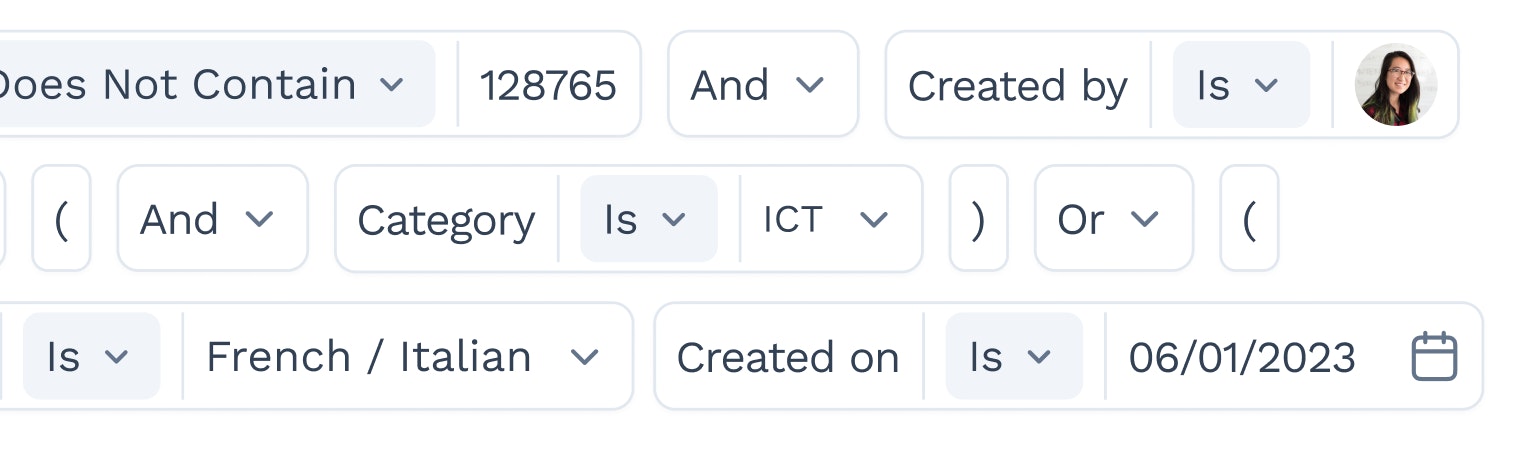Select the Category filter field
Viewport: 1519px width, 452px height.
446,220
